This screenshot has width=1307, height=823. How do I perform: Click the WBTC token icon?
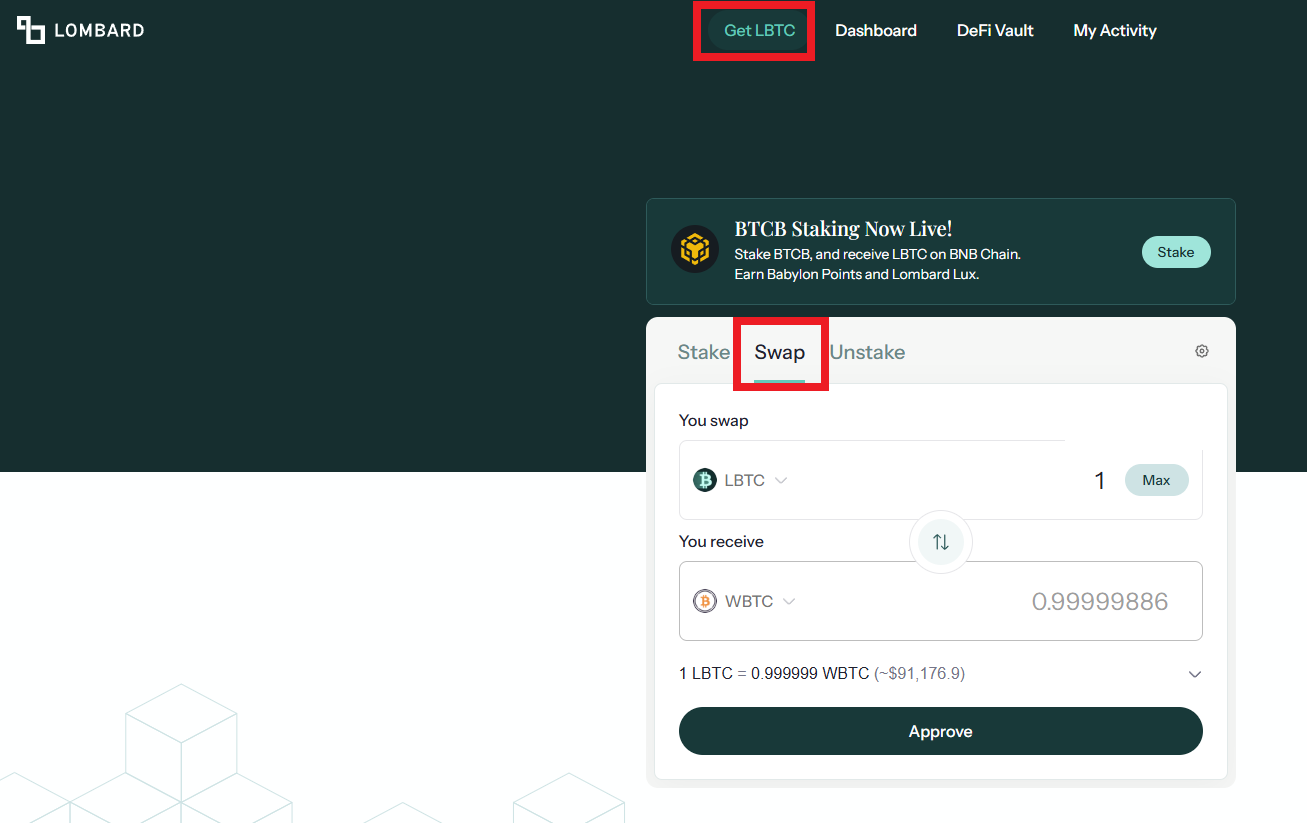pos(705,601)
